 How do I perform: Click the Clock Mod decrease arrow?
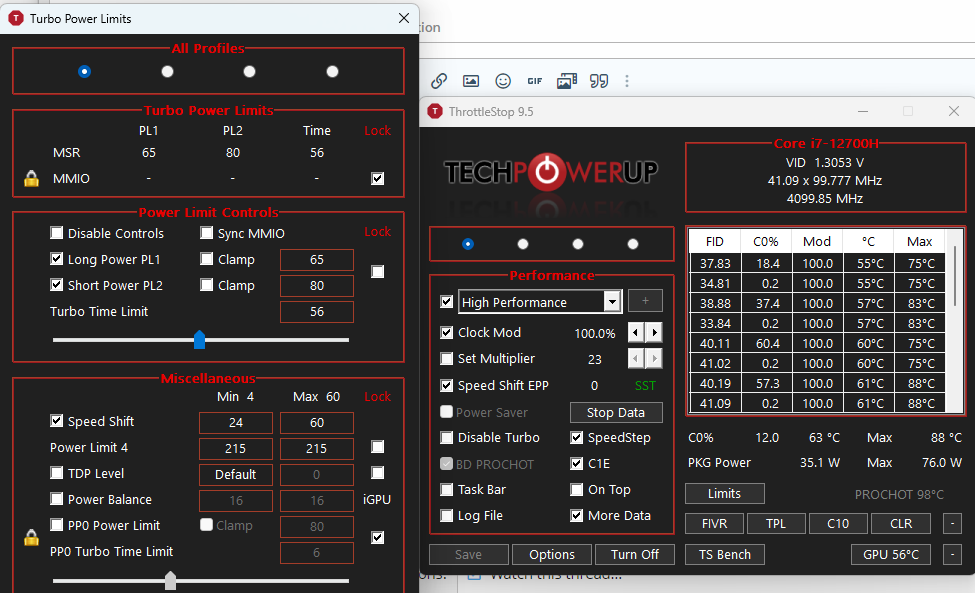(635, 333)
